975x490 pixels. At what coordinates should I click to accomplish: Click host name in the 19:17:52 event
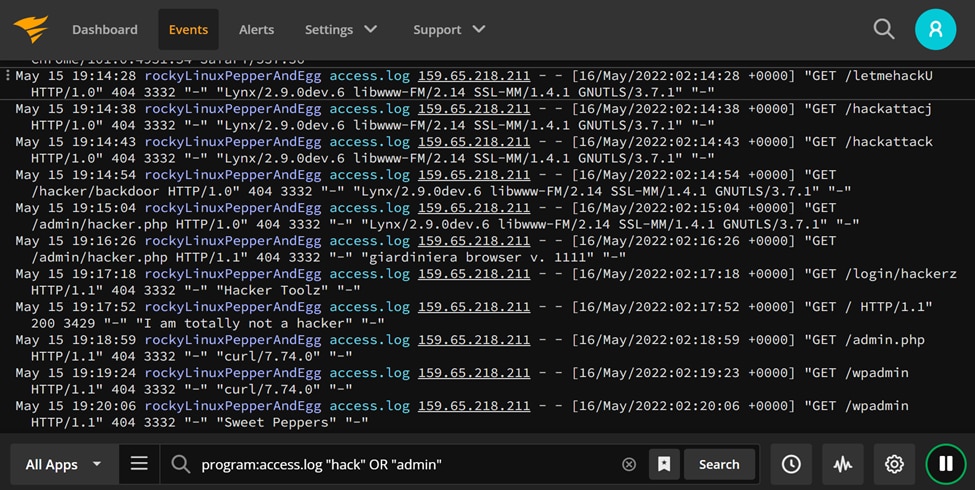click(x=233, y=307)
